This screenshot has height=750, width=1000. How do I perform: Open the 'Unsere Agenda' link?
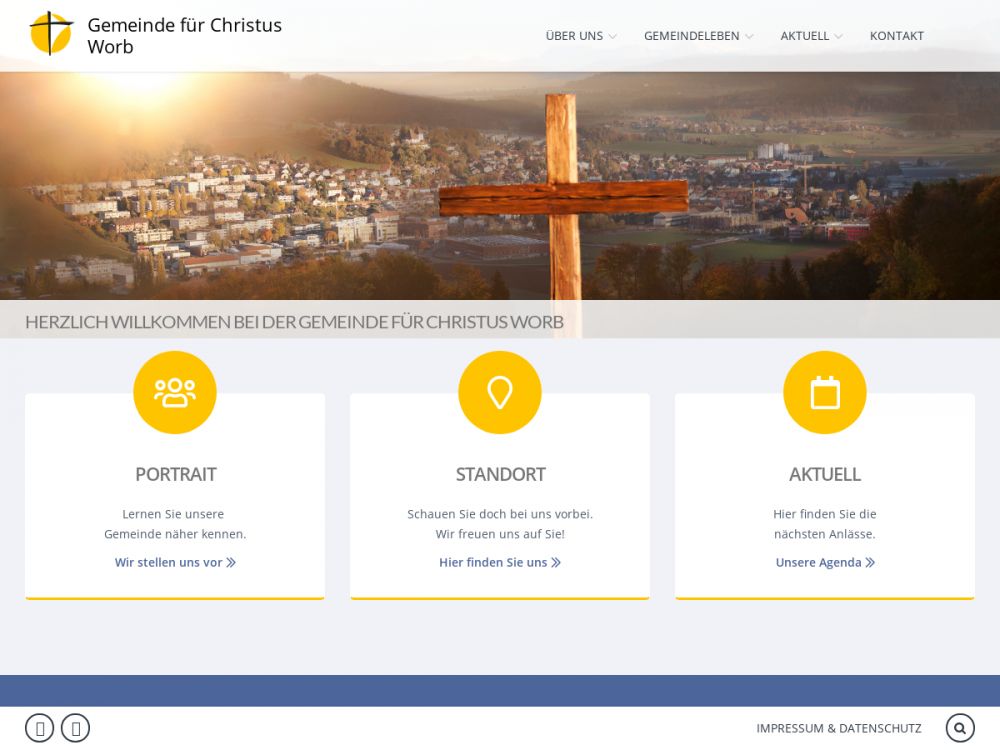[x=825, y=562]
